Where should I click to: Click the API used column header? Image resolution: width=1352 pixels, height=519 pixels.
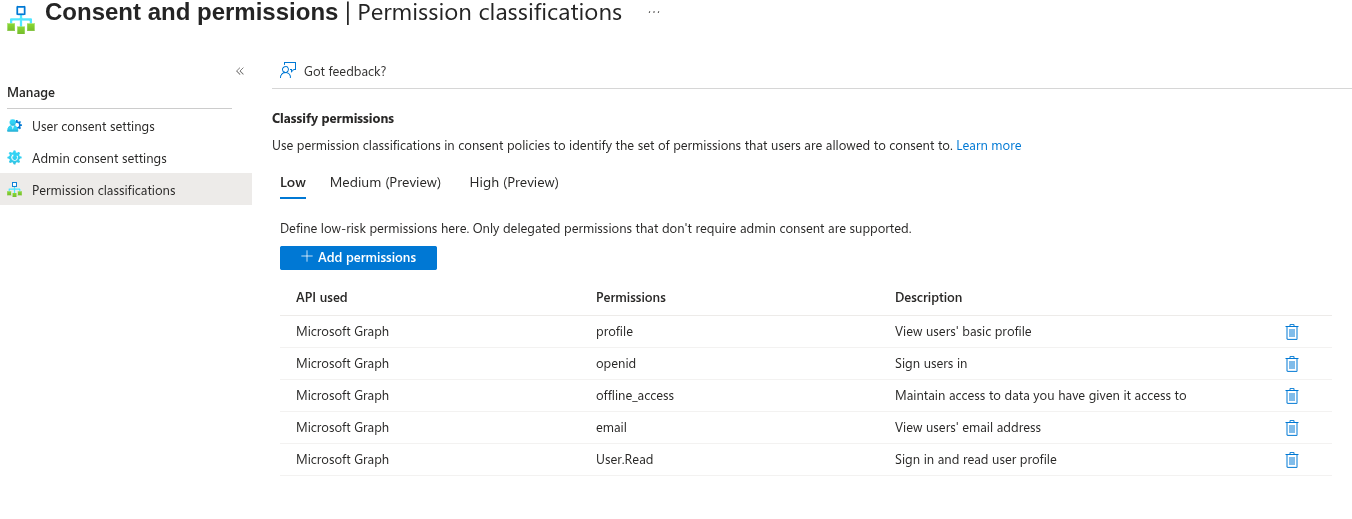click(x=322, y=297)
